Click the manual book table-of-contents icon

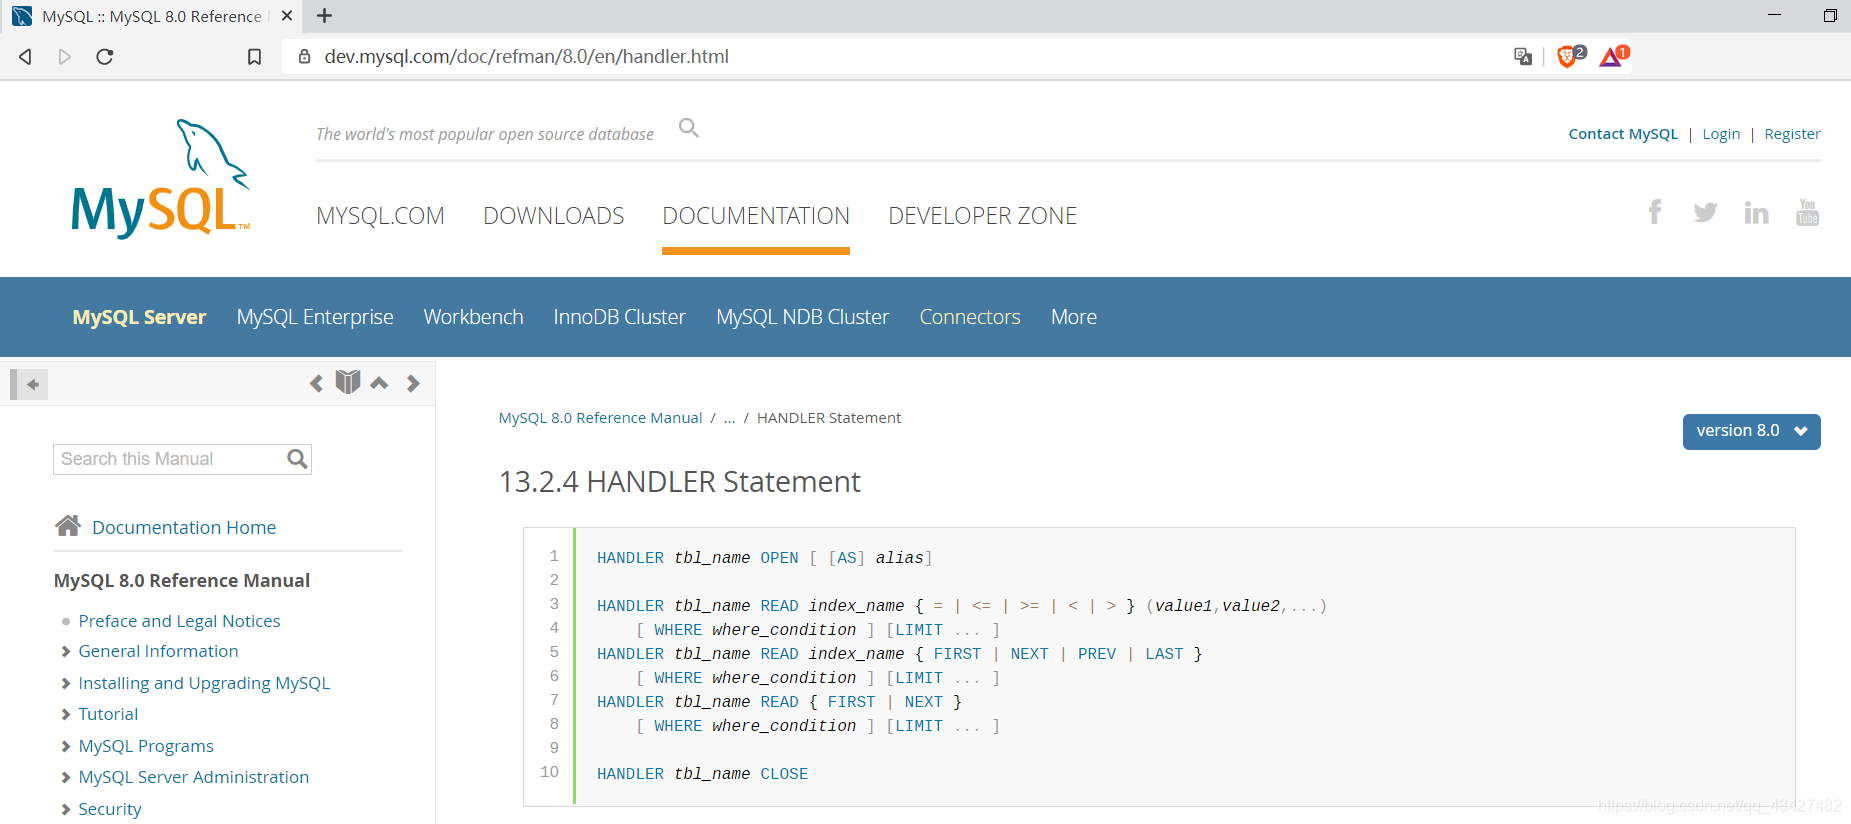347,382
